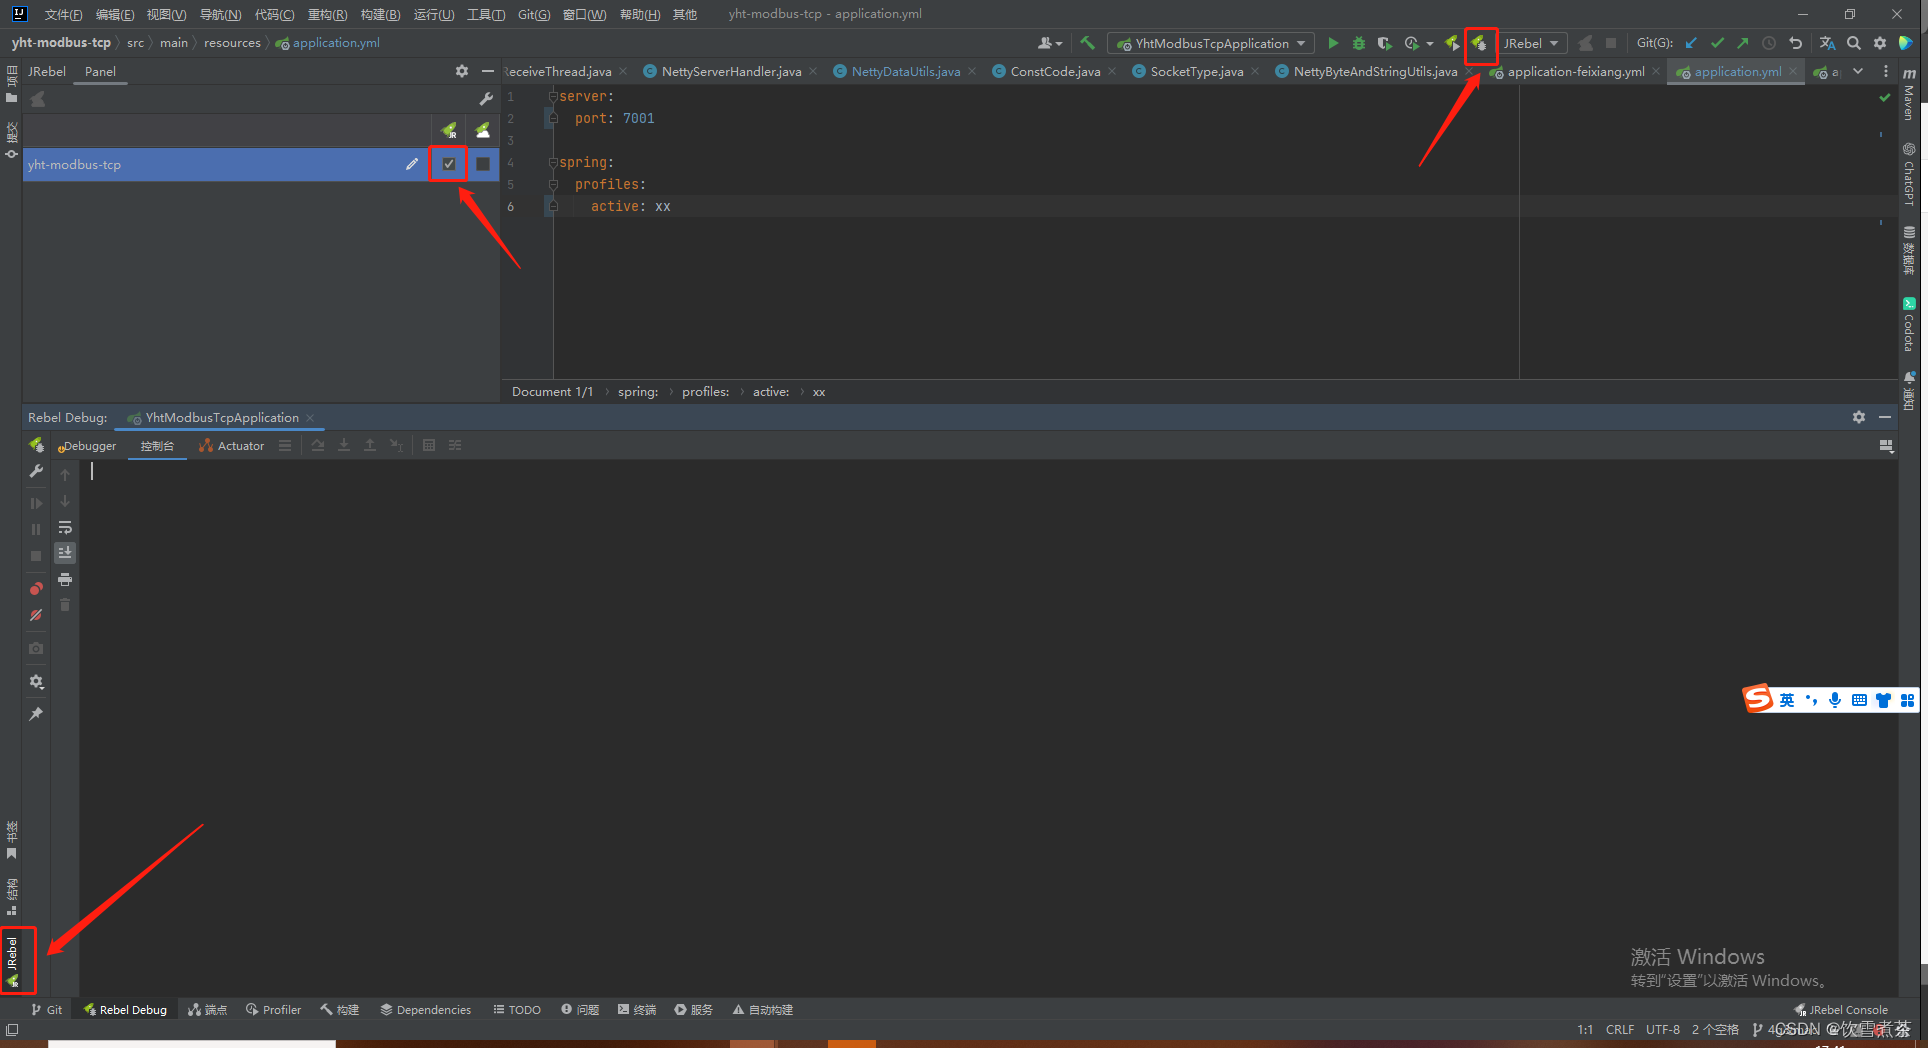
Task: Open the Git tool window at the bottom
Action: [46, 1010]
